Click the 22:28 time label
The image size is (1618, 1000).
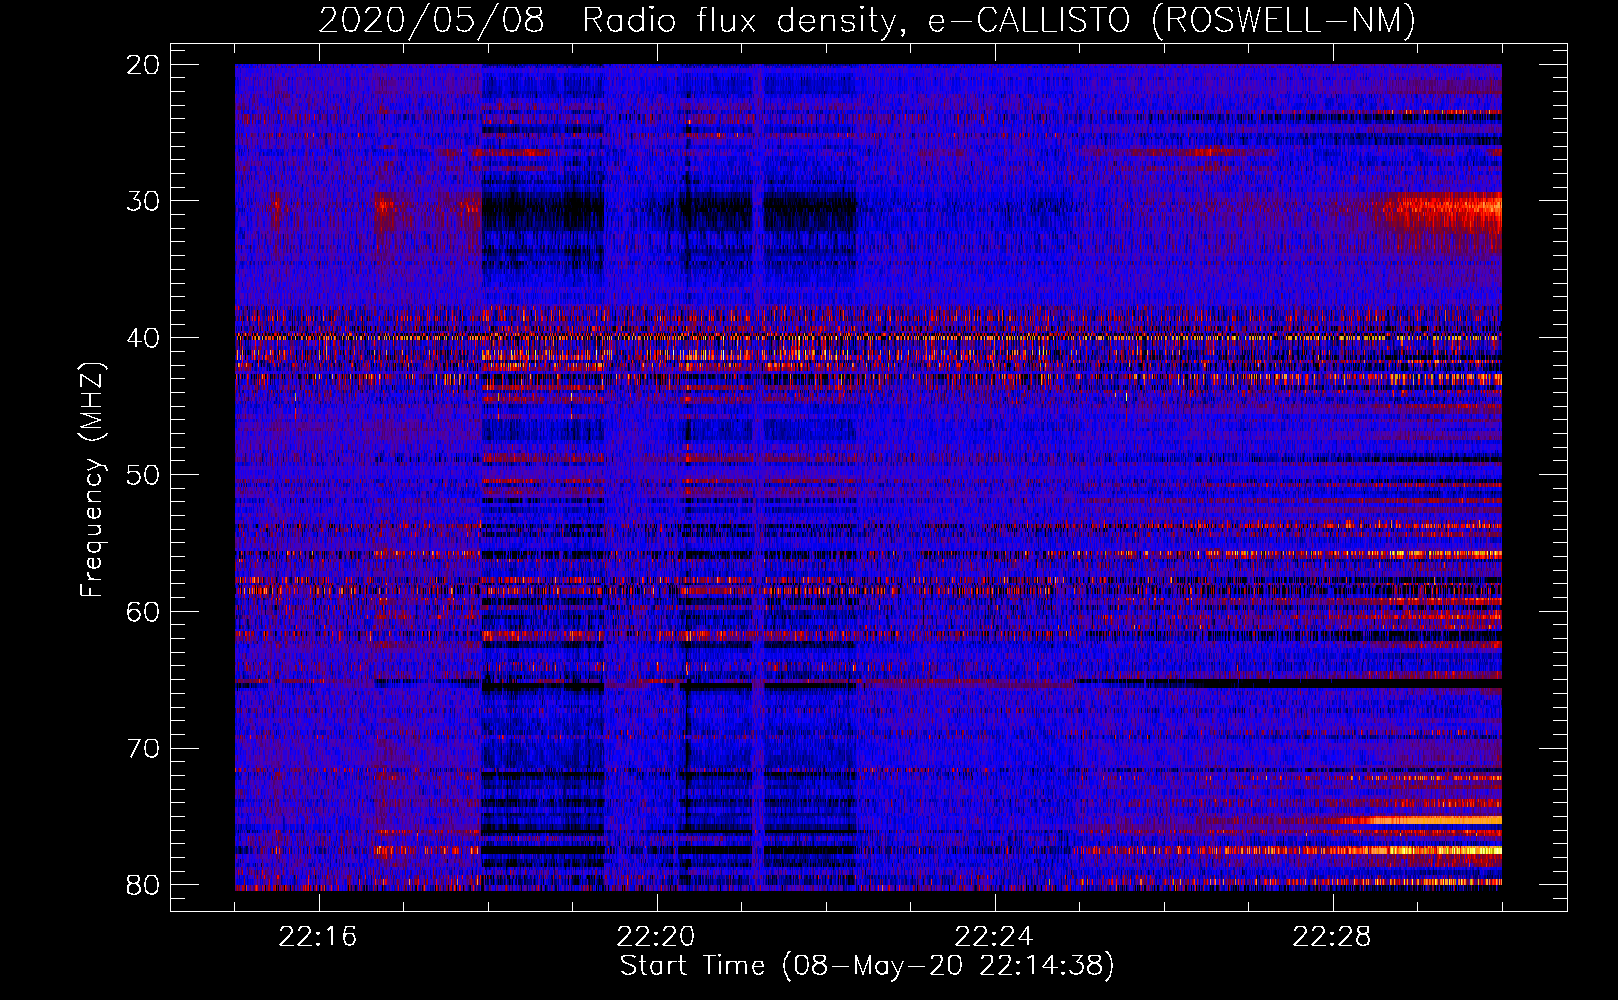coord(1332,937)
